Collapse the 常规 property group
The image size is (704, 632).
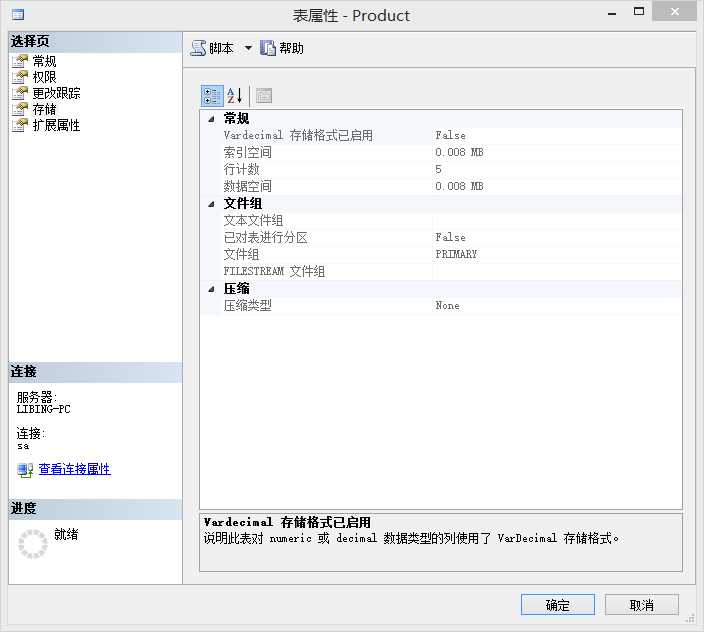pyautogui.click(x=211, y=119)
